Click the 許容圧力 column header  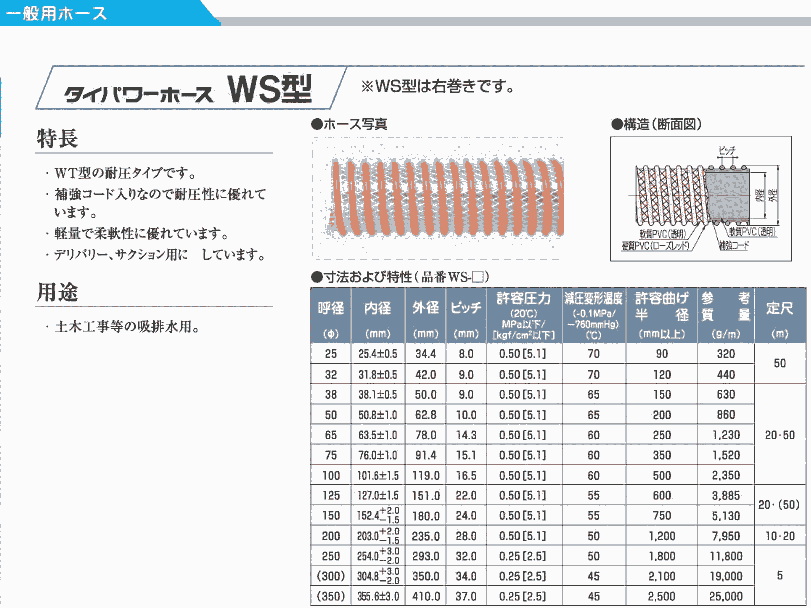pyautogui.click(x=524, y=315)
